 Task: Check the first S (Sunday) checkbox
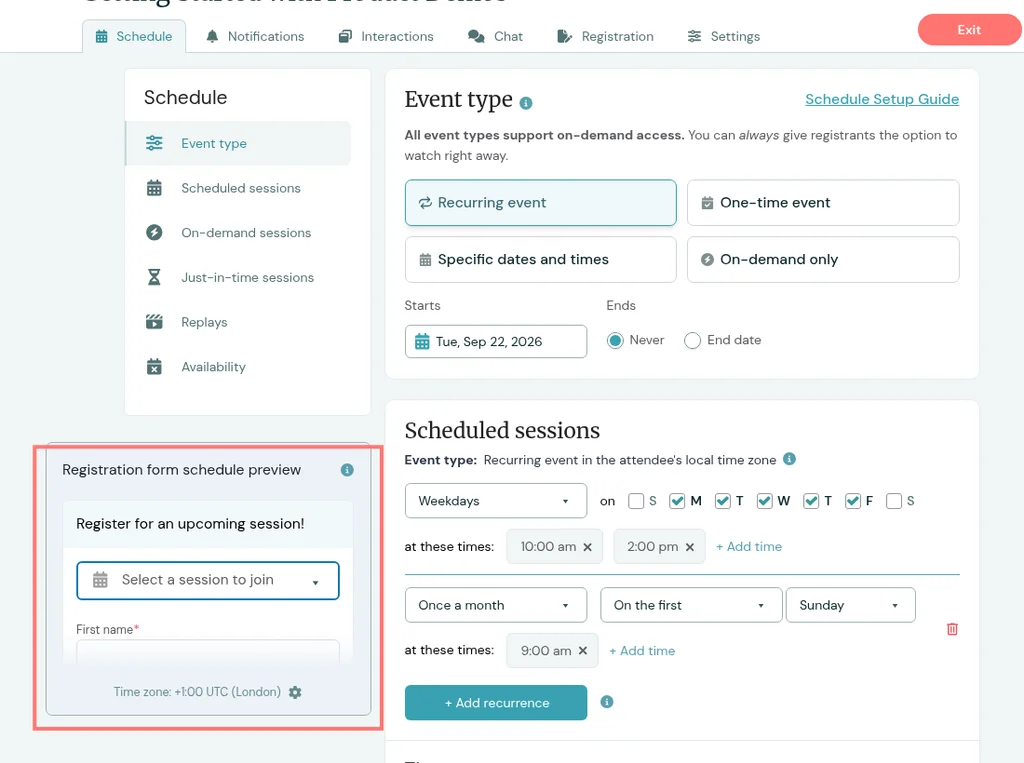click(x=636, y=501)
